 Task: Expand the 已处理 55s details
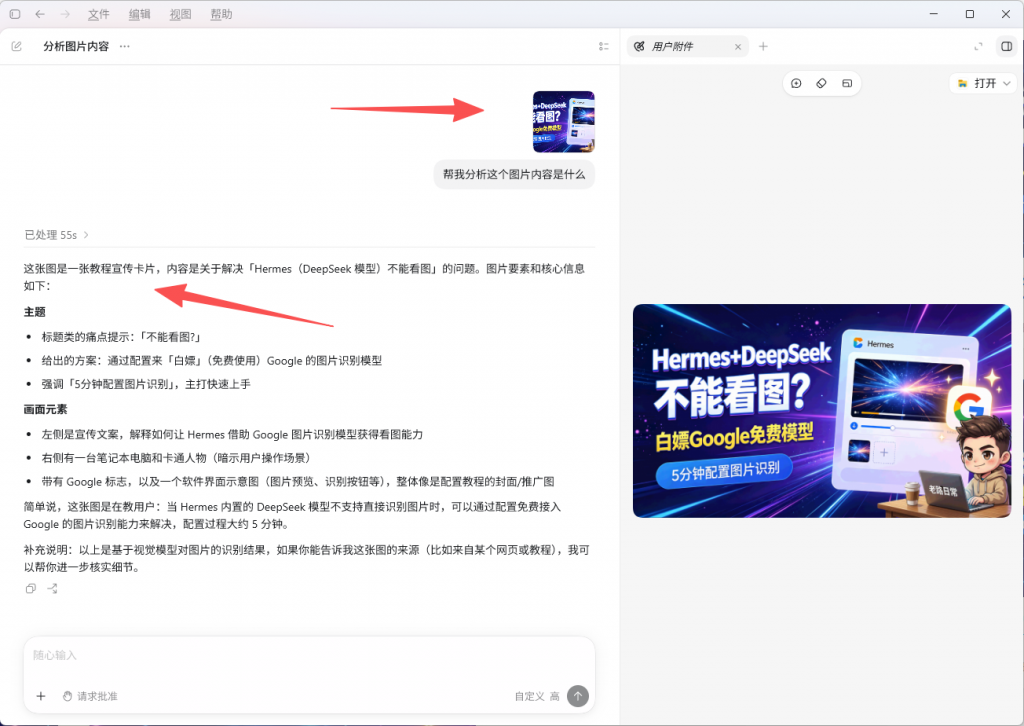click(56, 234)
